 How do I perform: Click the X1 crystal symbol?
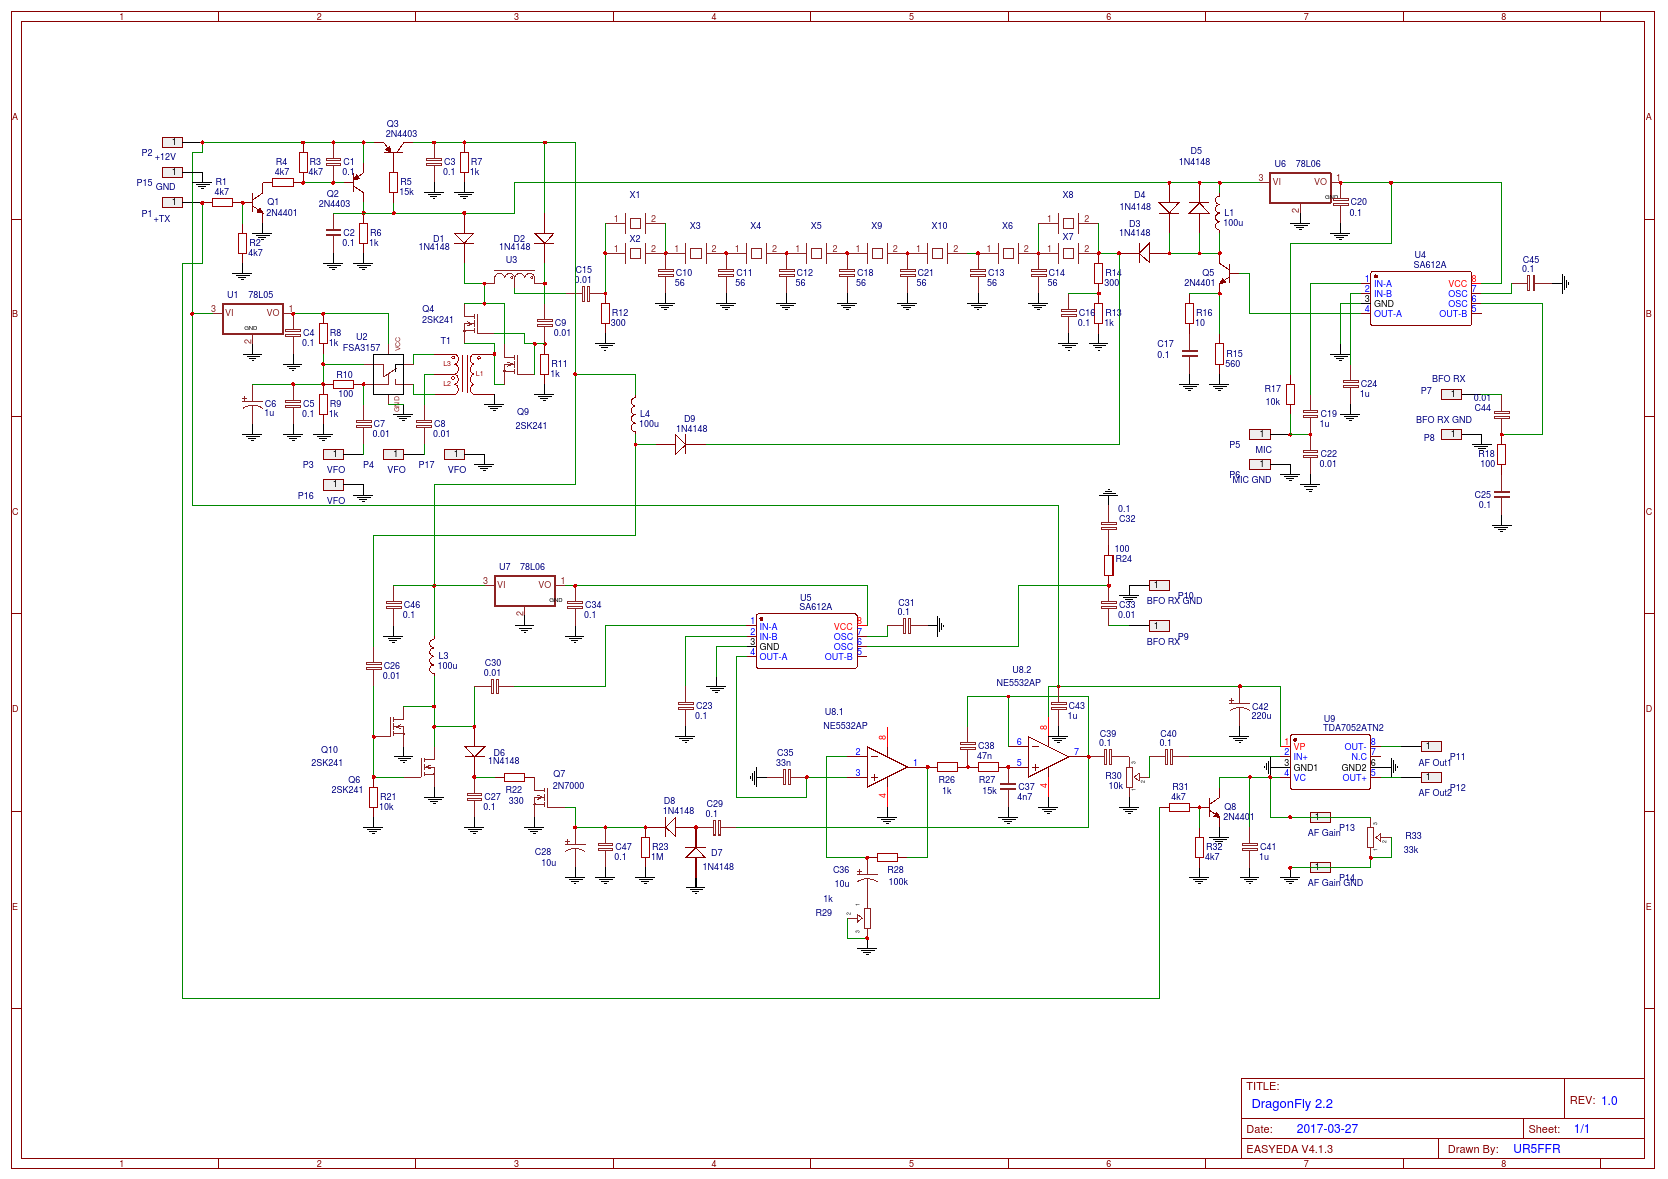click(x=634, y=222)
